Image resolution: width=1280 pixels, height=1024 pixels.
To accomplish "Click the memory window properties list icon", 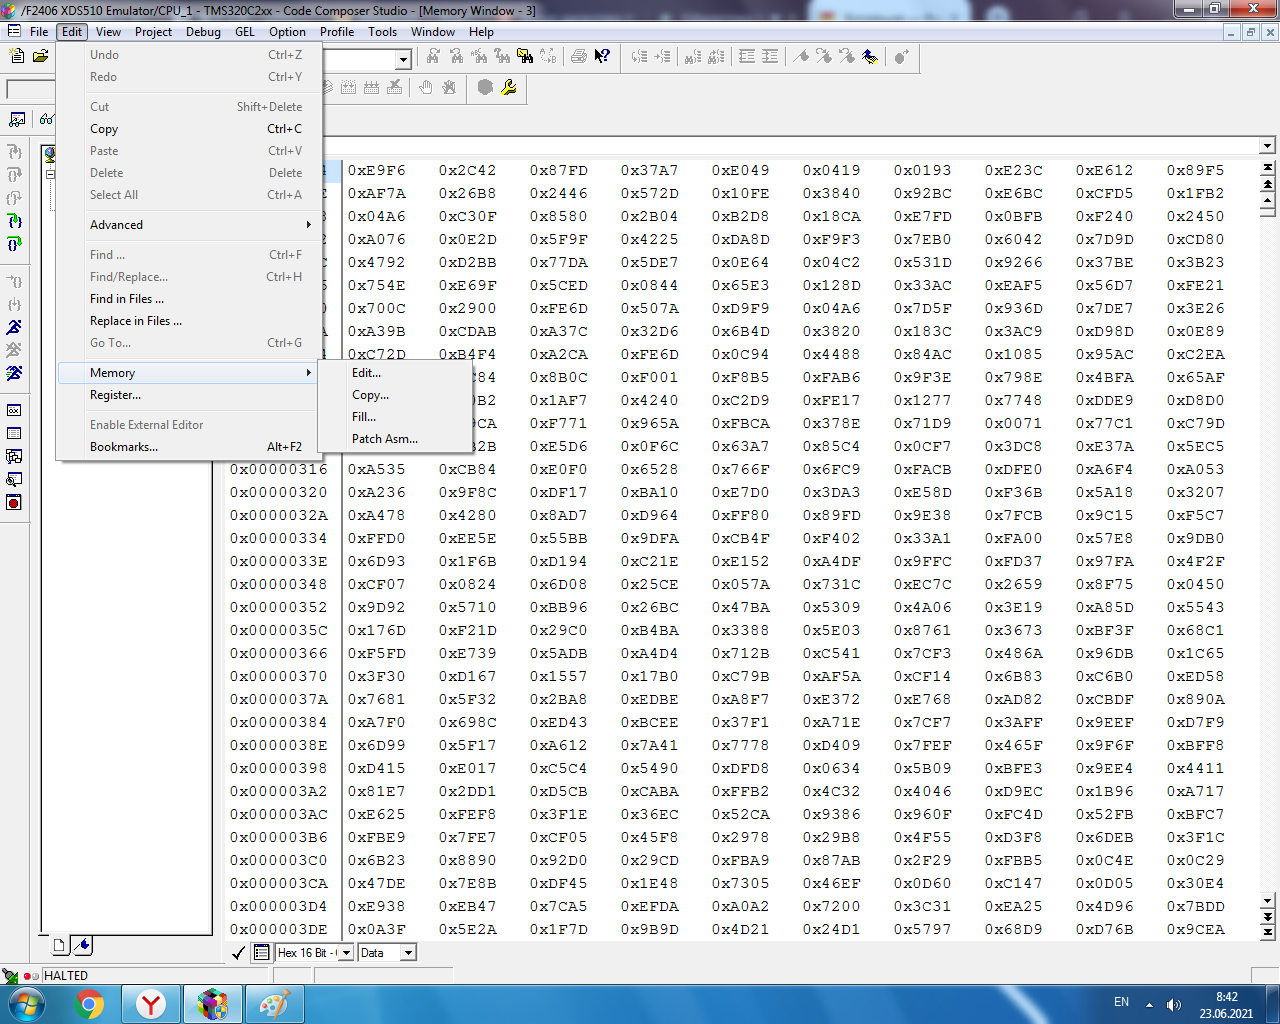I will point(262,953).
